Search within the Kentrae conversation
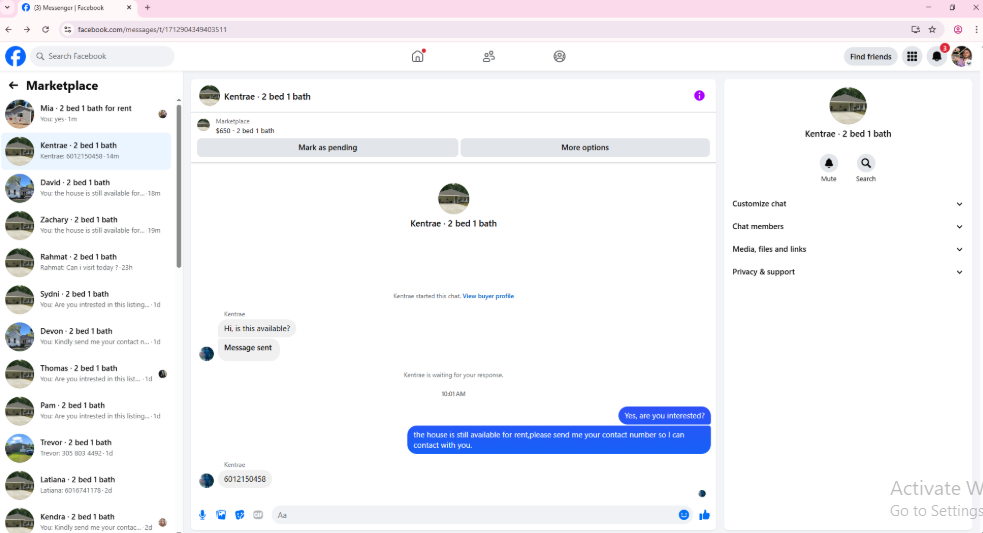The height and width of the screenshot is (533, 983). pyautogui.click(x=865, y=163)
